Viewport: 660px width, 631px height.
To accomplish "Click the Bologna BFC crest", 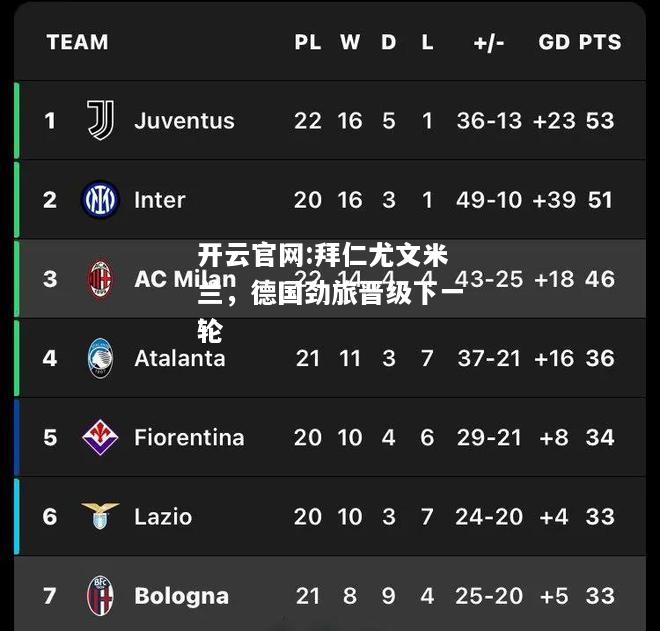I will [100, 596].
